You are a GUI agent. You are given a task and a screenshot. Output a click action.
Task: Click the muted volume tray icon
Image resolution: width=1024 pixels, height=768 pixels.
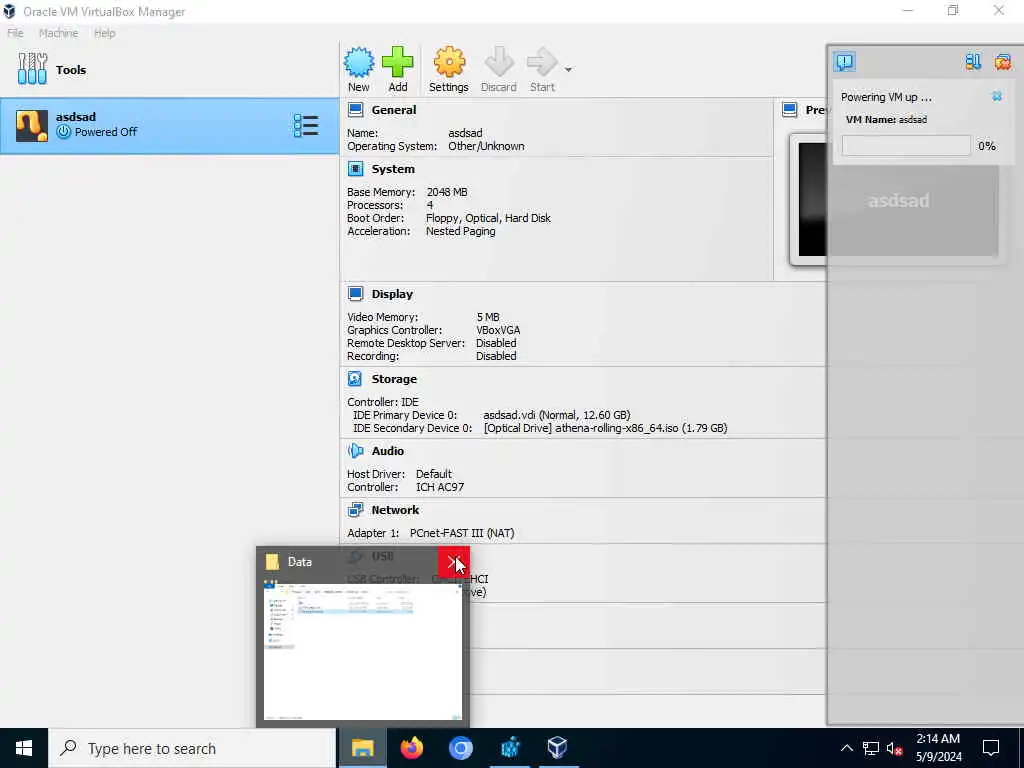(894, 748)
